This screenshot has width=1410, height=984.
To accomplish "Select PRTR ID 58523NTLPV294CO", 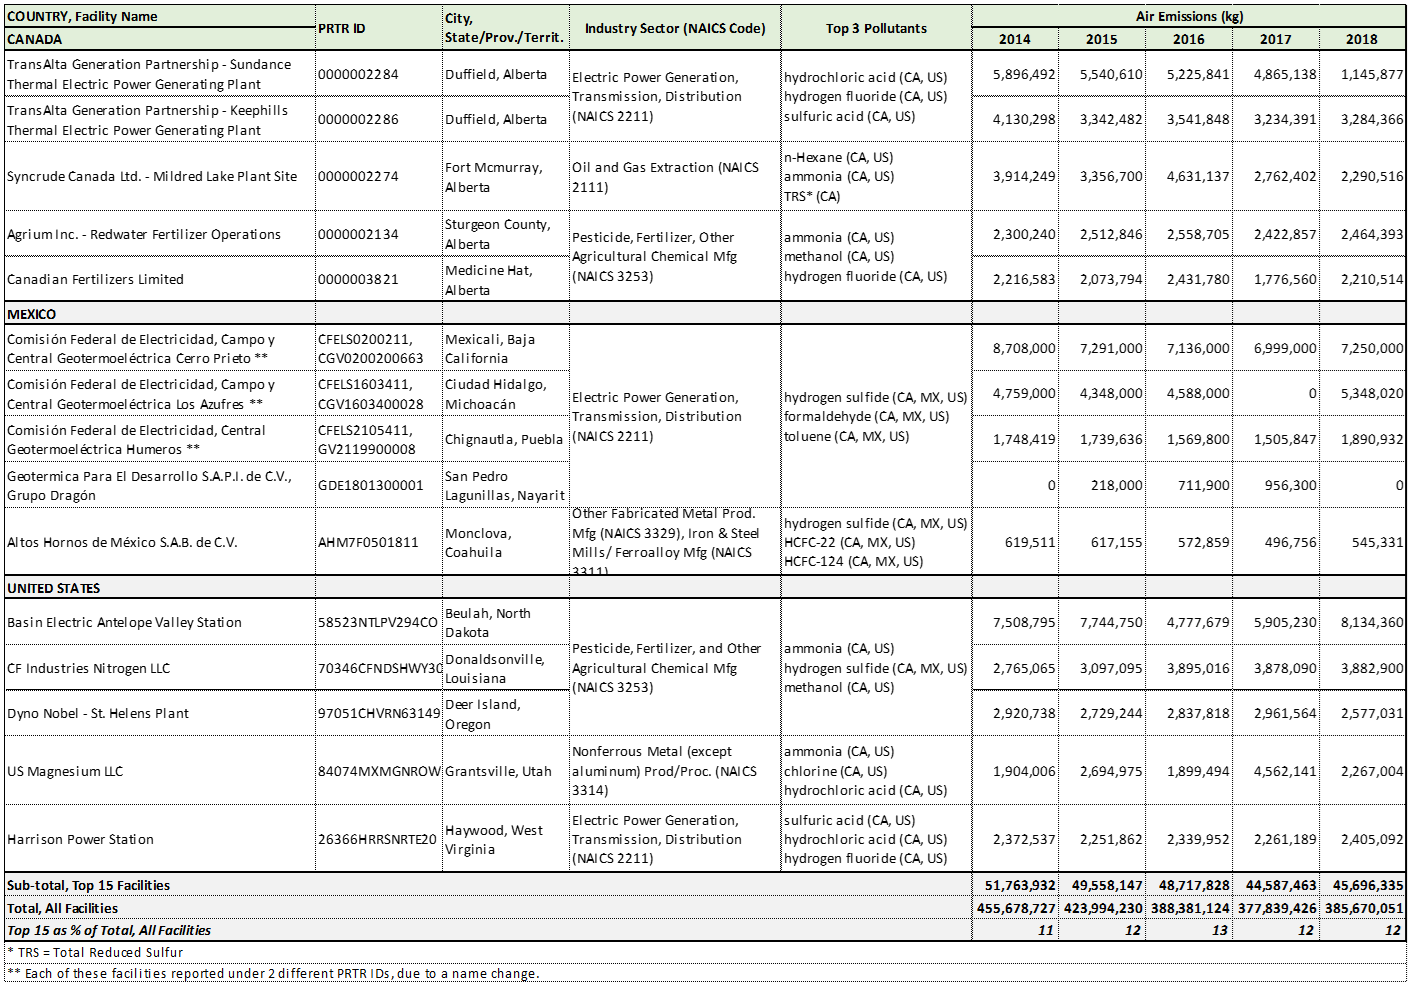I will (378, 622).
